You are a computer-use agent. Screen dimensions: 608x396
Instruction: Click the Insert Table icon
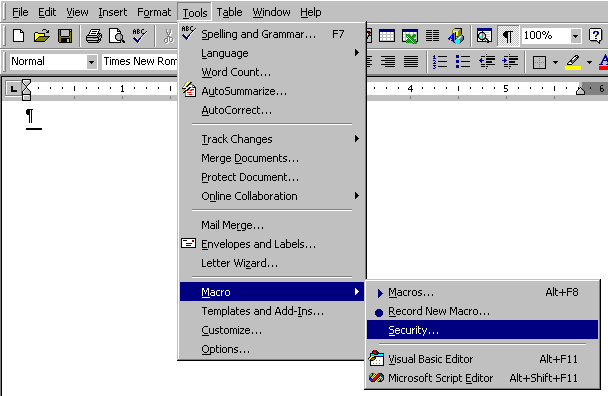(x=387, y=36)
